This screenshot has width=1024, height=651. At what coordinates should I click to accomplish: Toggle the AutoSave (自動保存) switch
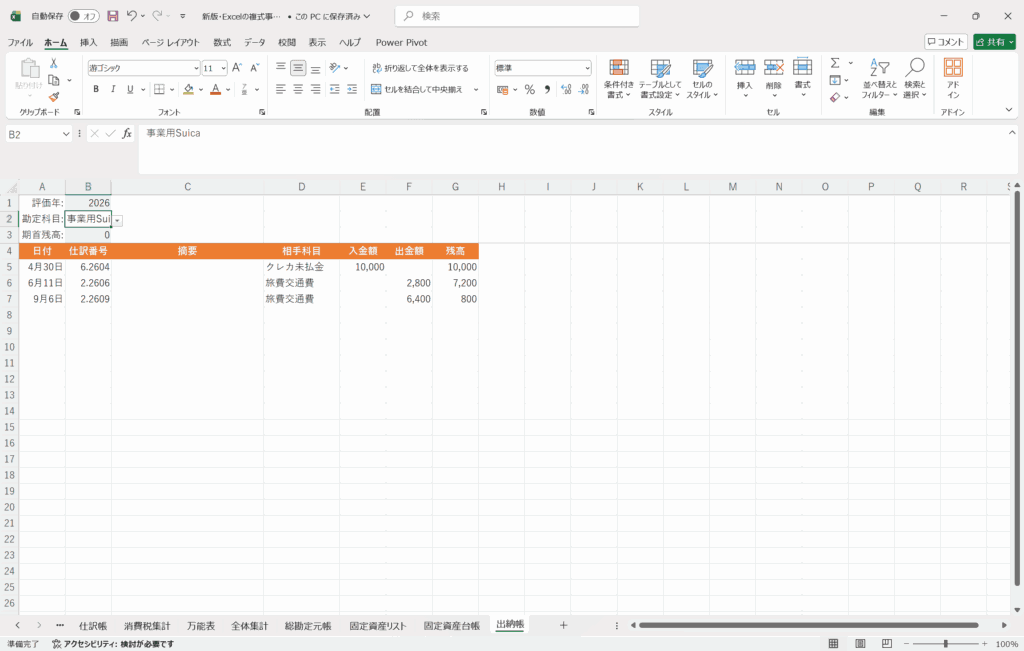[83, 16]
